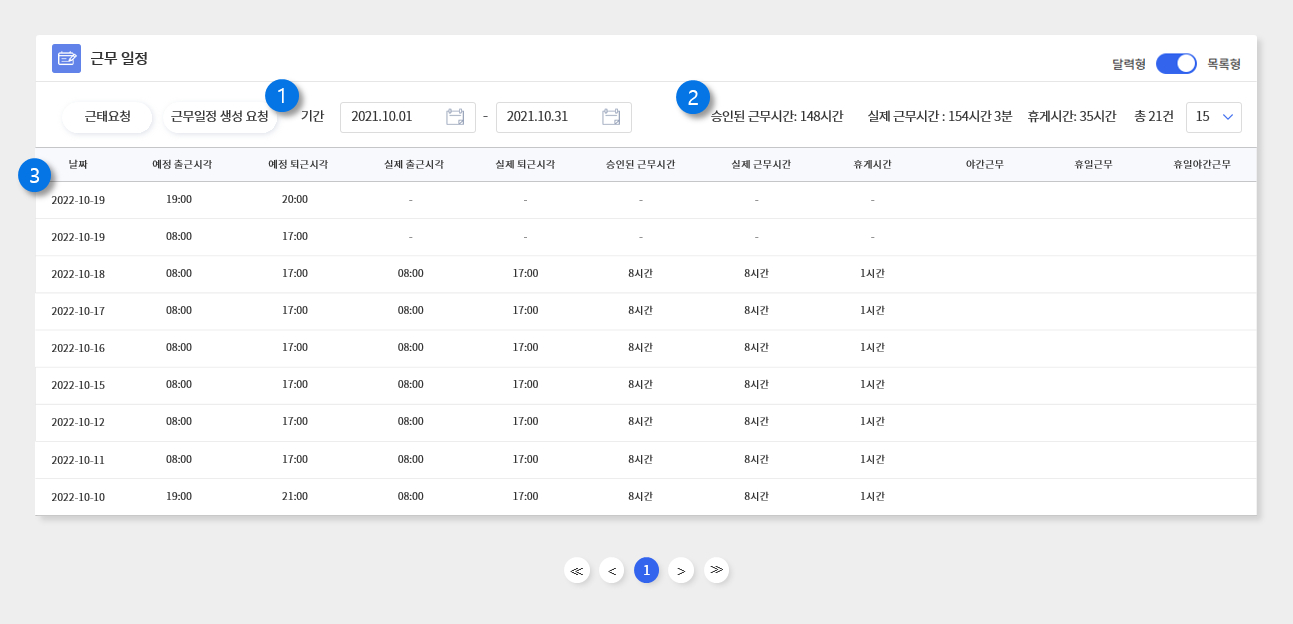Open calendar picker for start date 2021.10.01

pyautogui.click(x=455, y=117)
